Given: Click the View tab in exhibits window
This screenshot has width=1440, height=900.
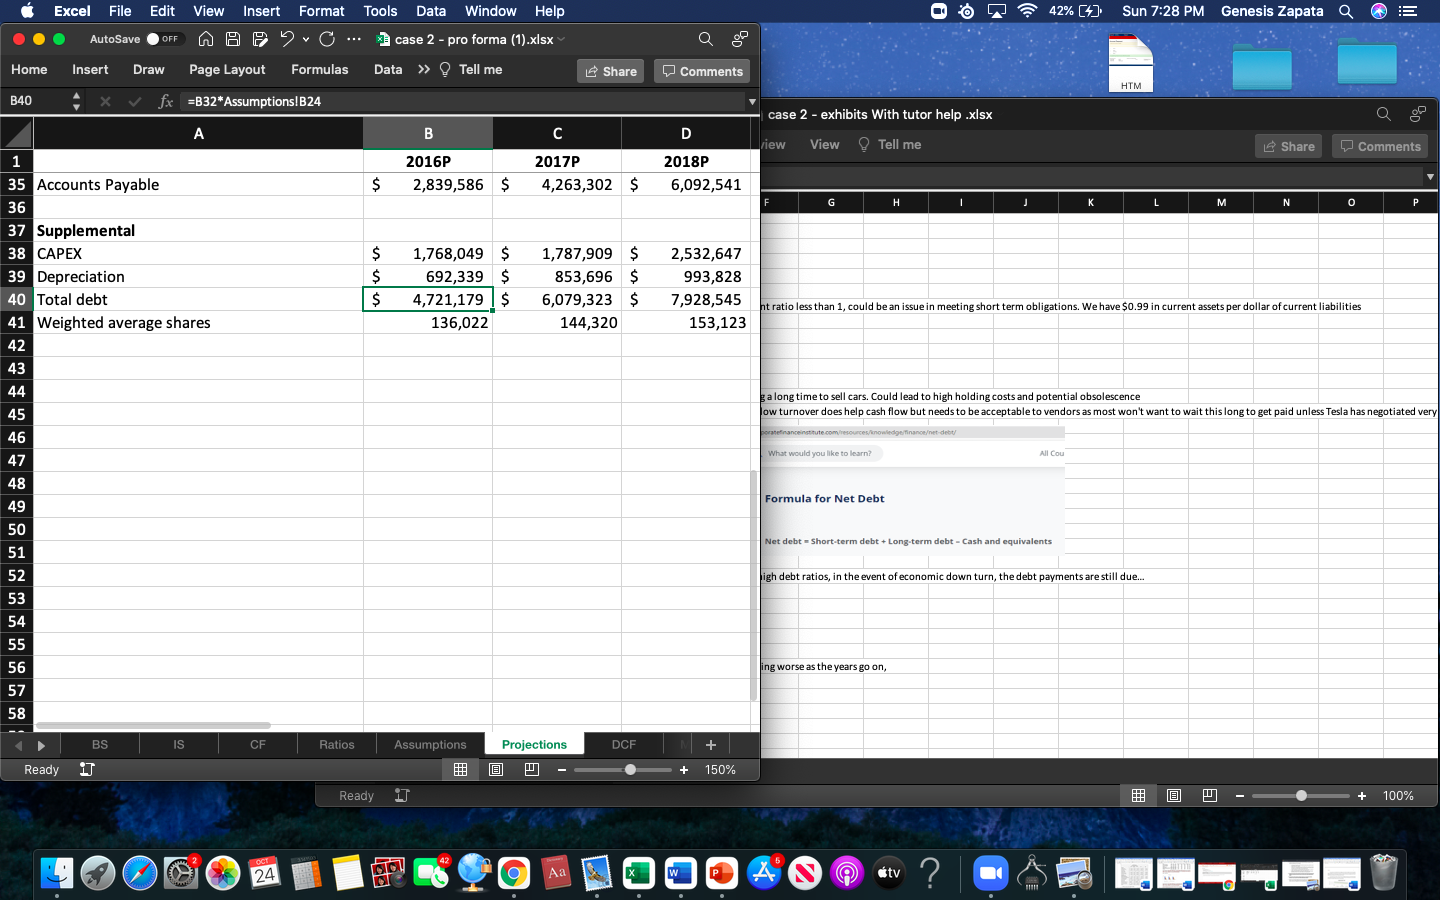Looking at the screenshot, I should [824, 144].
